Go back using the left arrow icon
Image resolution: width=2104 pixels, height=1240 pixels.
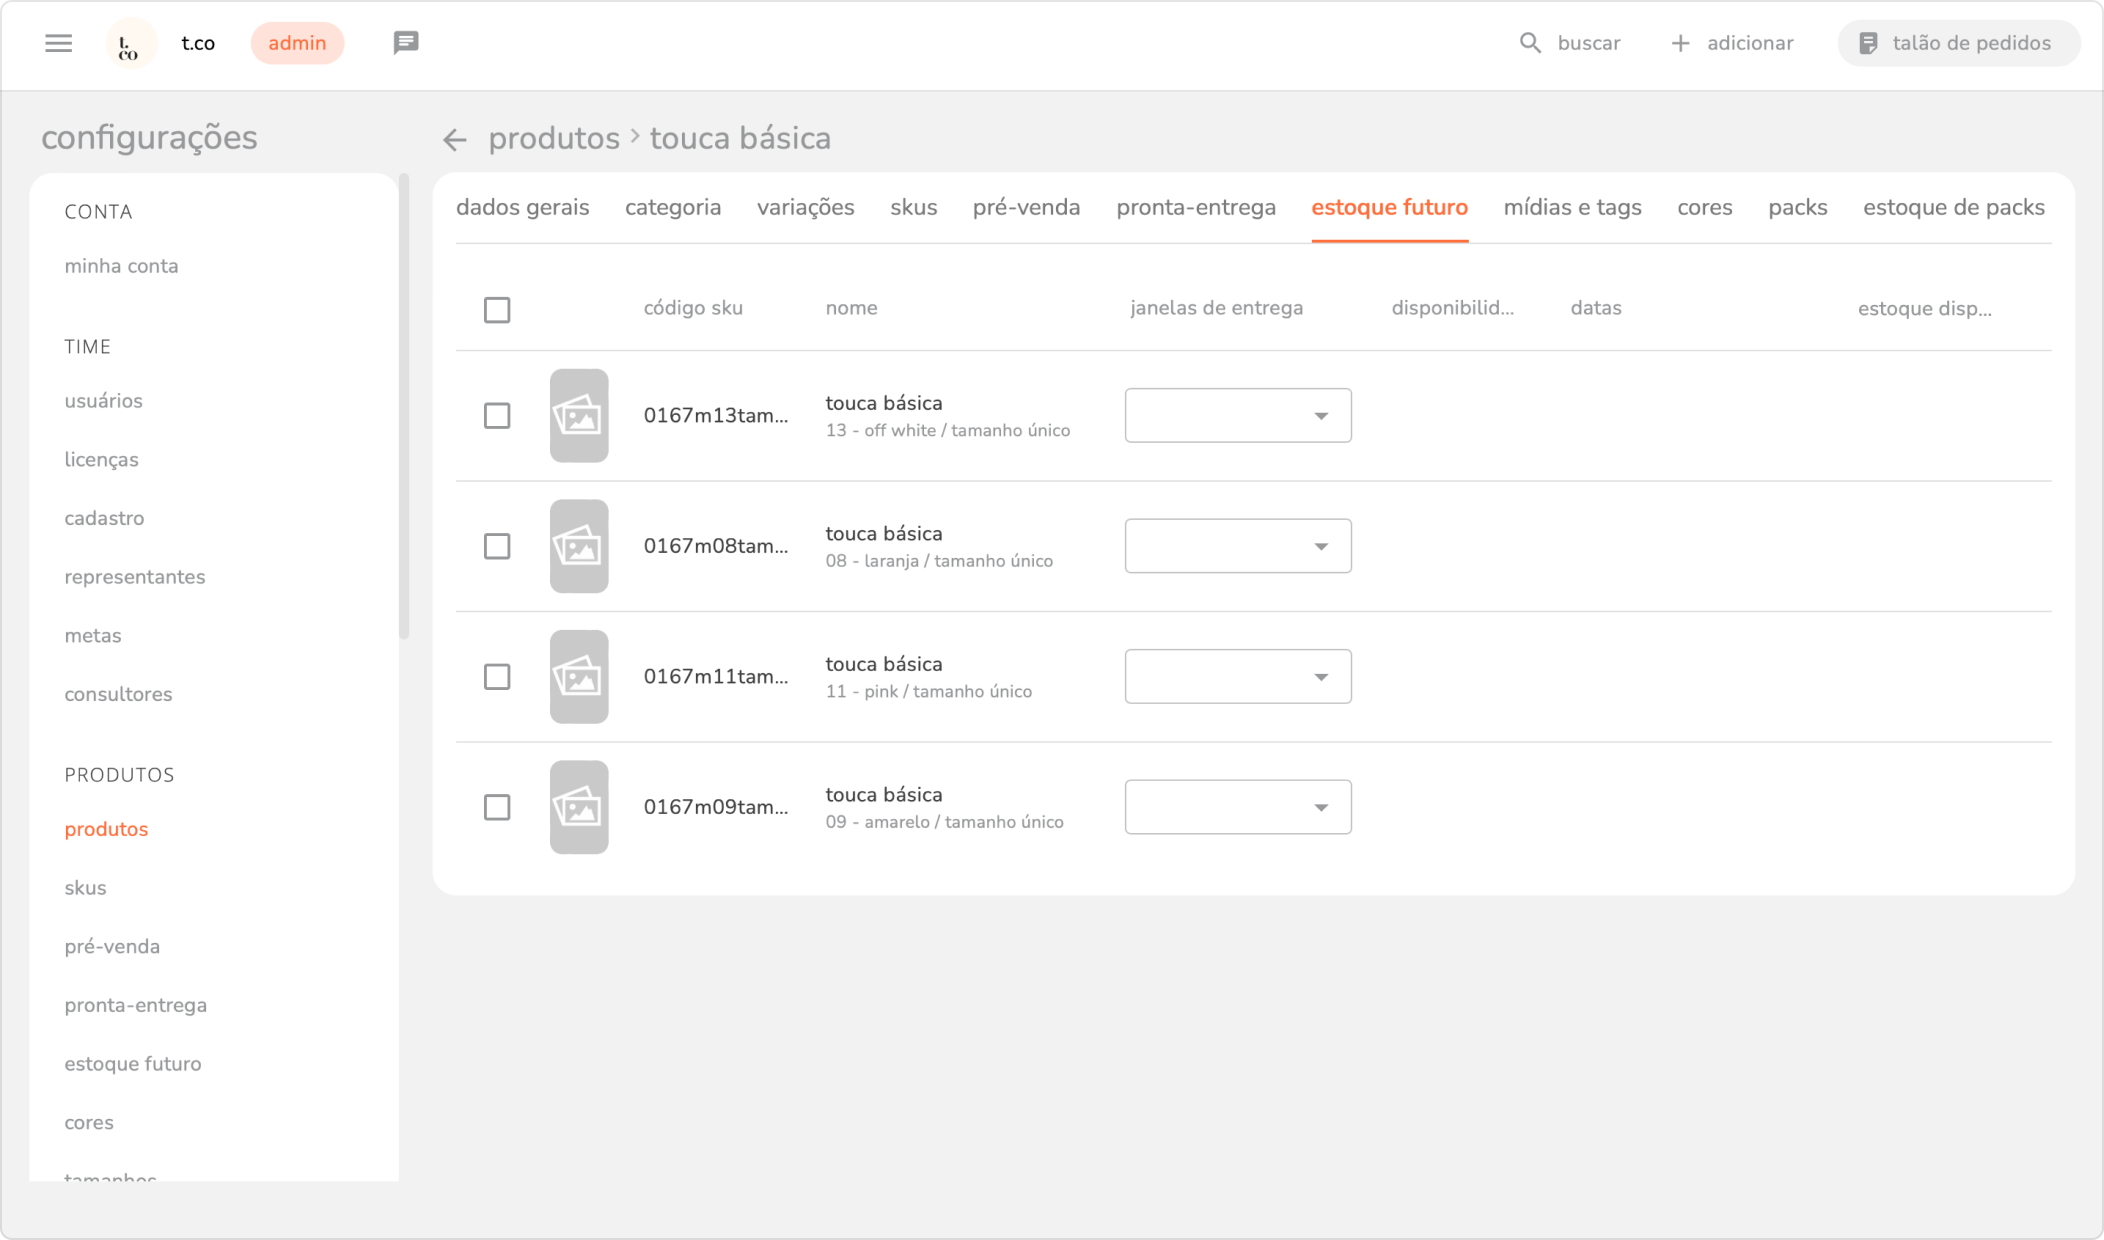[455, 140]
